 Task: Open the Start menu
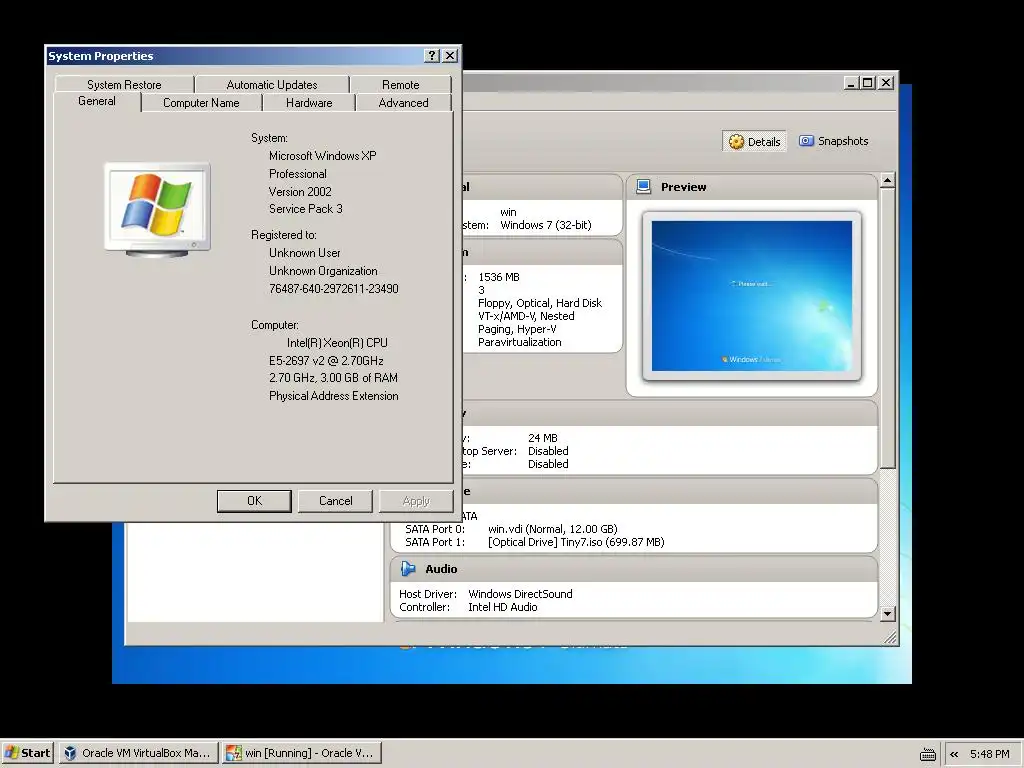pyautogui.click(x=27, y=753)
